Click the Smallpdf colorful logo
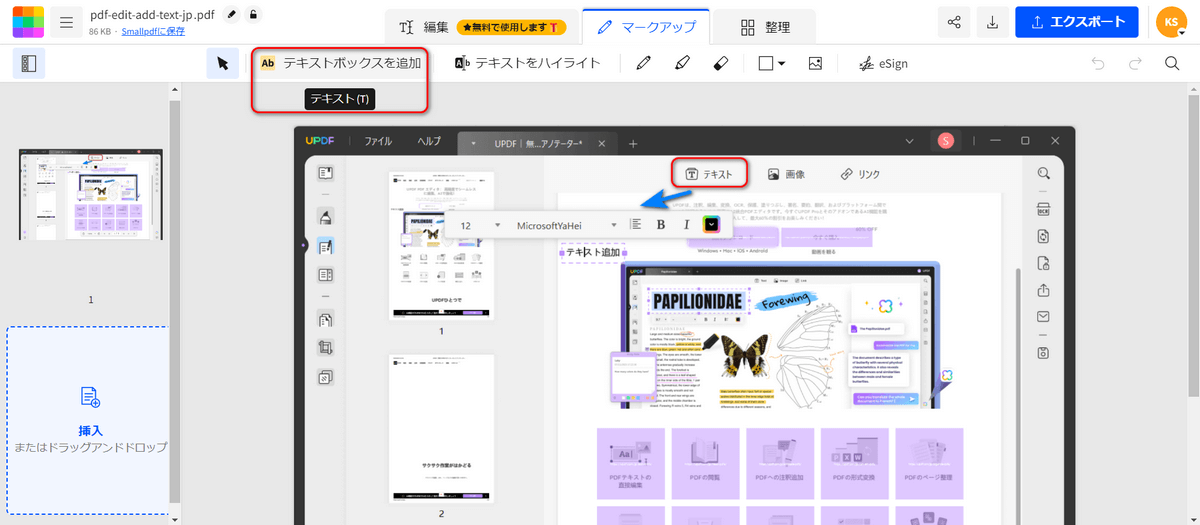1200x525 pixels. click(28, 21)
